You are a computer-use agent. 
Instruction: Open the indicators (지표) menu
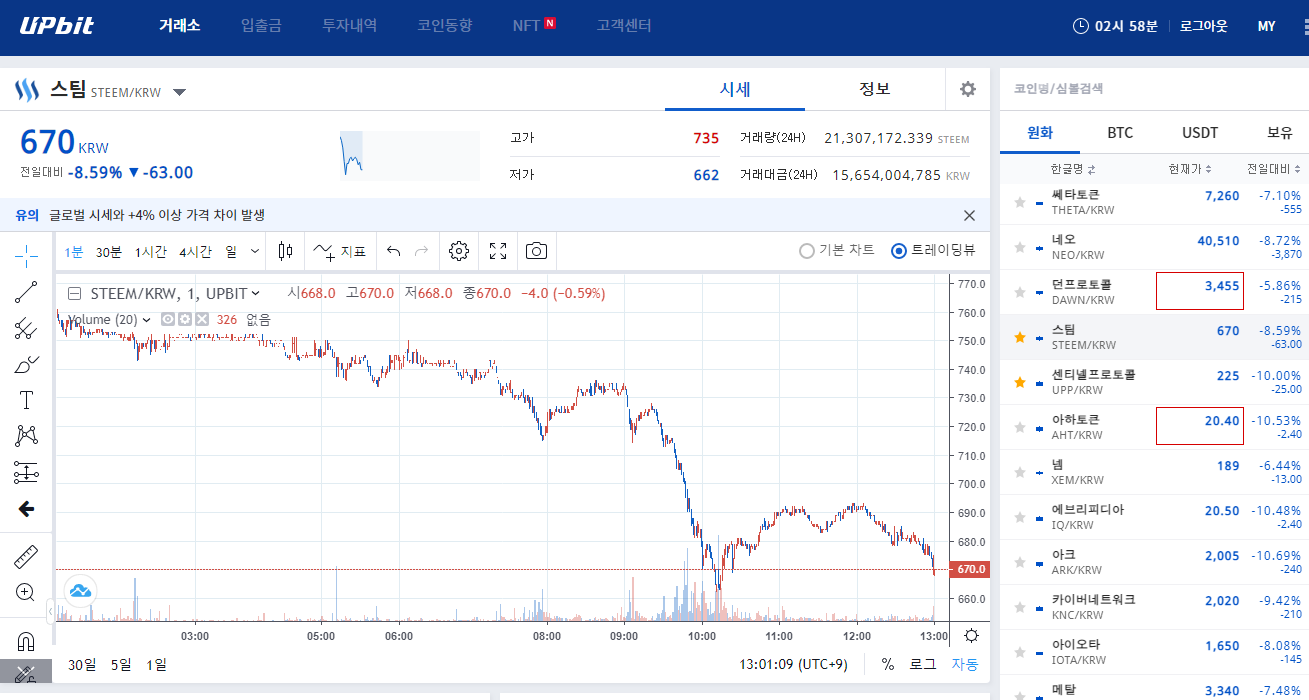[339, 251]
